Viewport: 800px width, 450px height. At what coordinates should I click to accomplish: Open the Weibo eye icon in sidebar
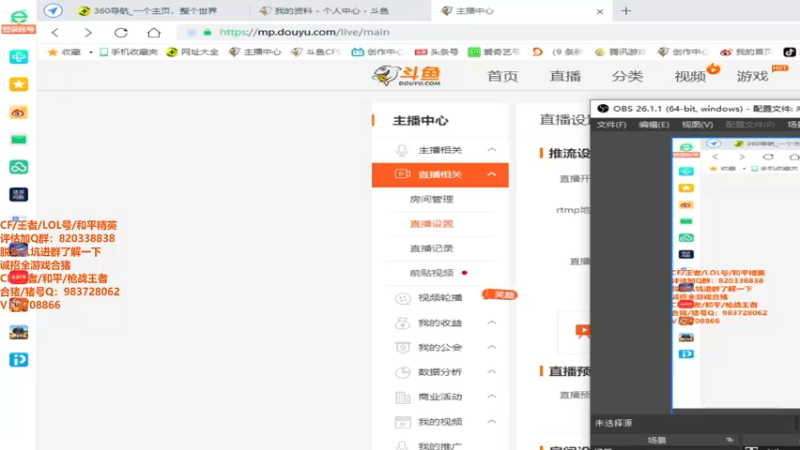[x=18, y=112]
